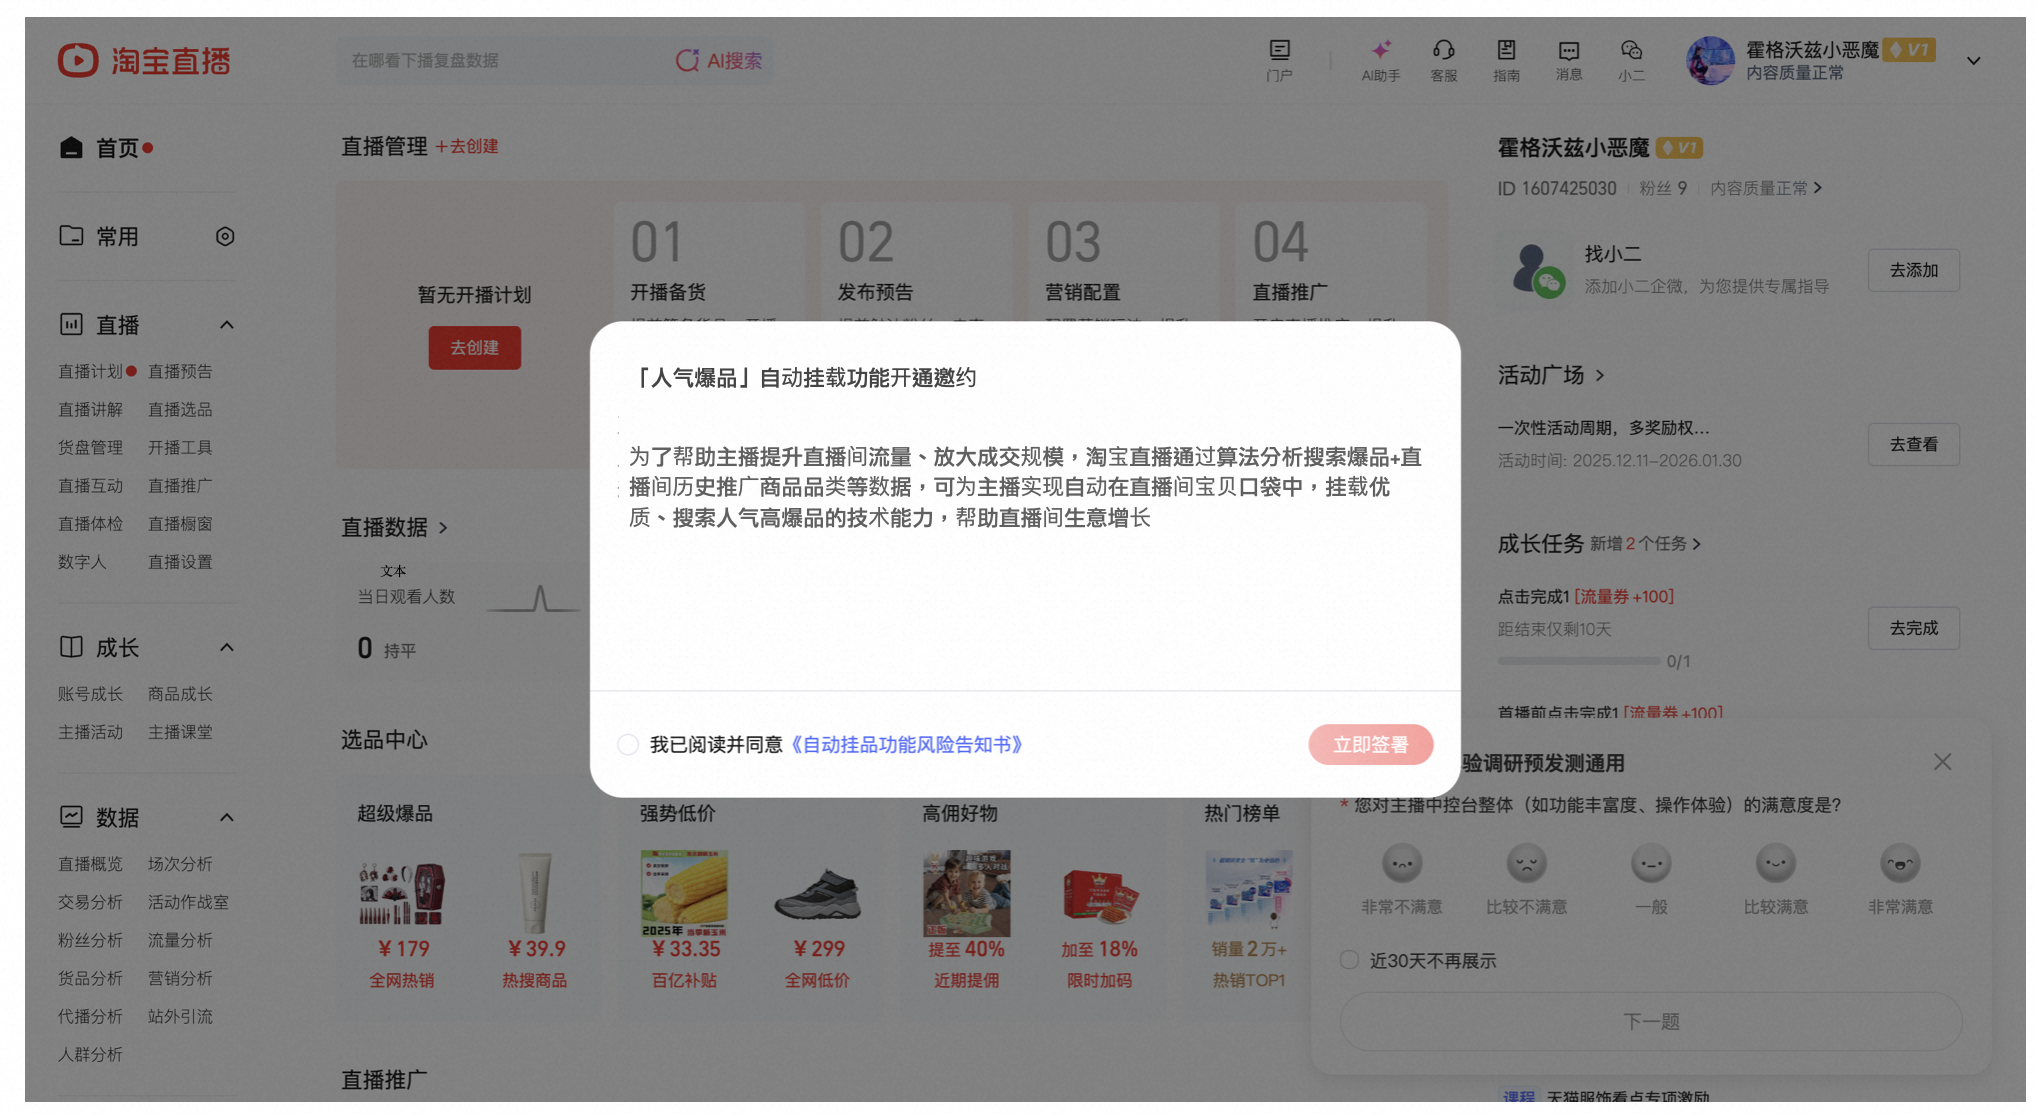Open the AI助手 assistant icon
The image size is (2036, 1114).
tap(1381, 50)
